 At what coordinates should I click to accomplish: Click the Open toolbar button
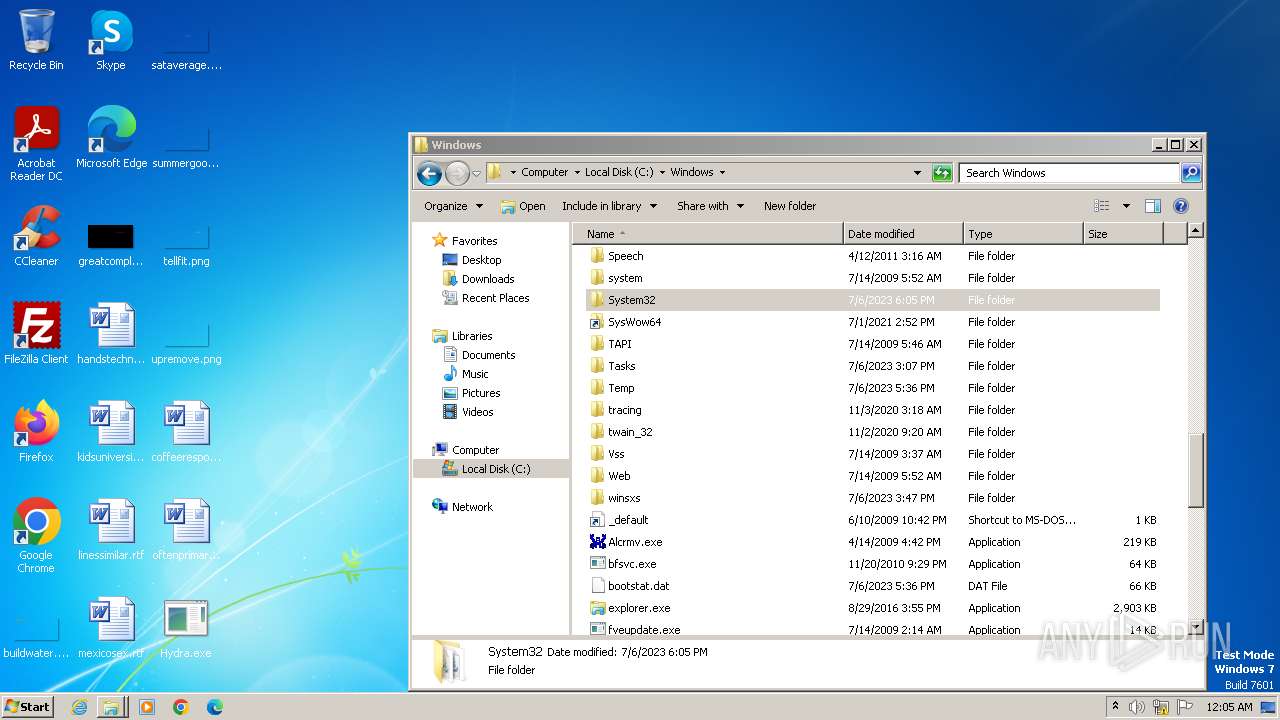(523, 206)
